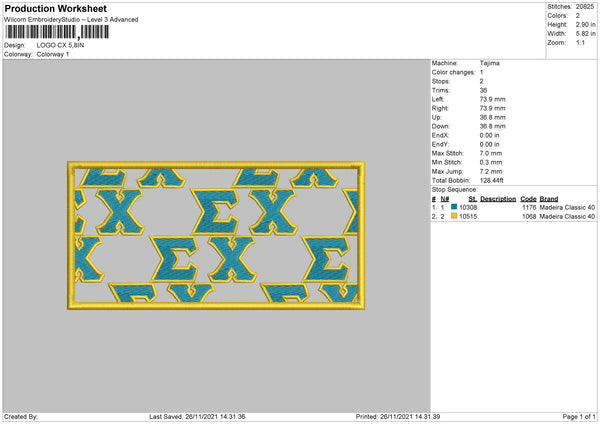Screen dimensions: 600x424
Task: Click the 'Colorway 1' value
Action: tap(53, 54)
